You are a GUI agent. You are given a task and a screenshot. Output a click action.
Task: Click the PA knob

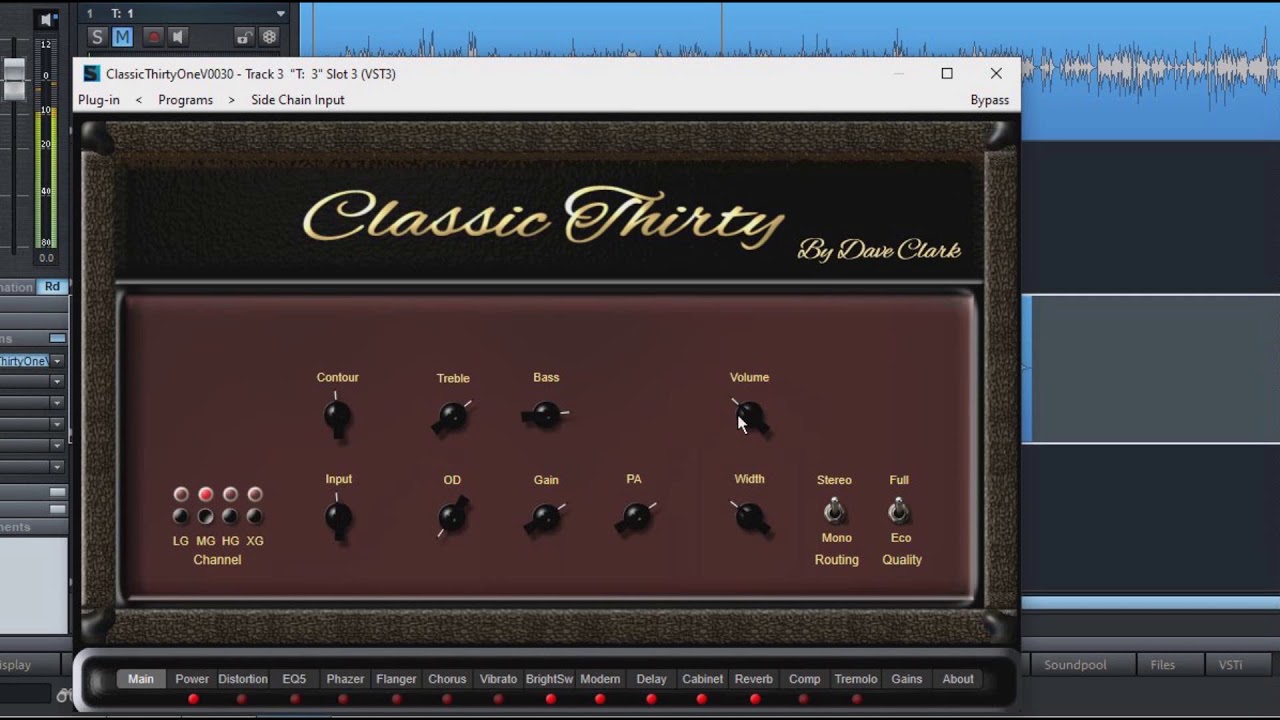(635, 517)
